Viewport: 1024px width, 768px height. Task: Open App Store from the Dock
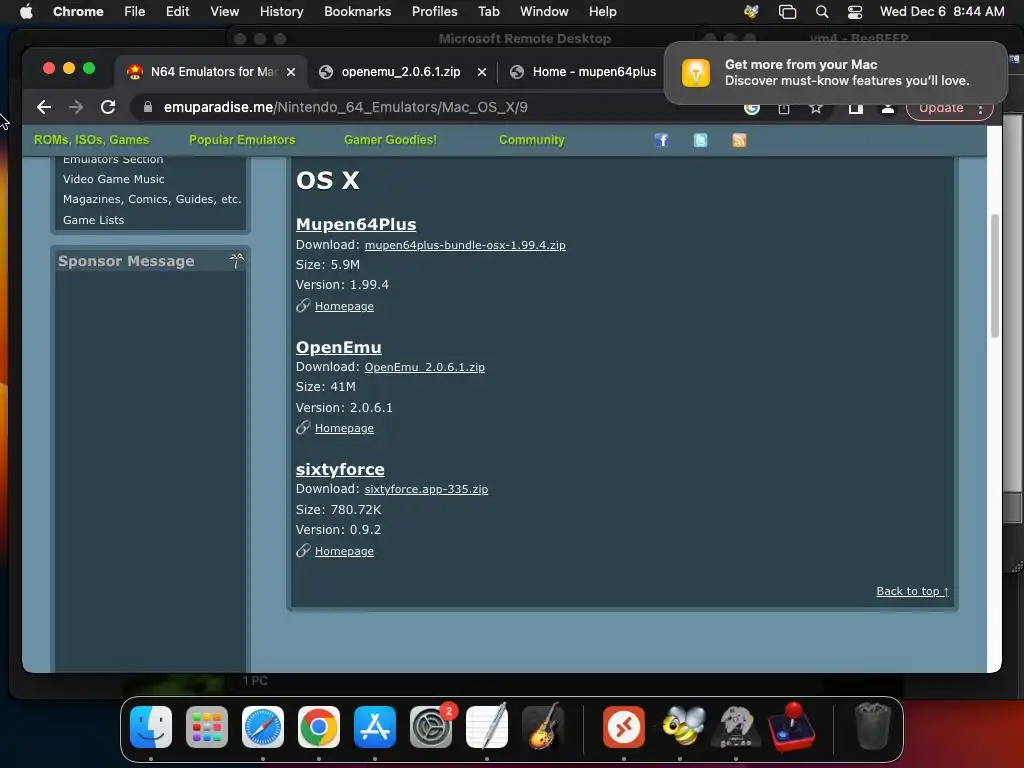[375, 727]
